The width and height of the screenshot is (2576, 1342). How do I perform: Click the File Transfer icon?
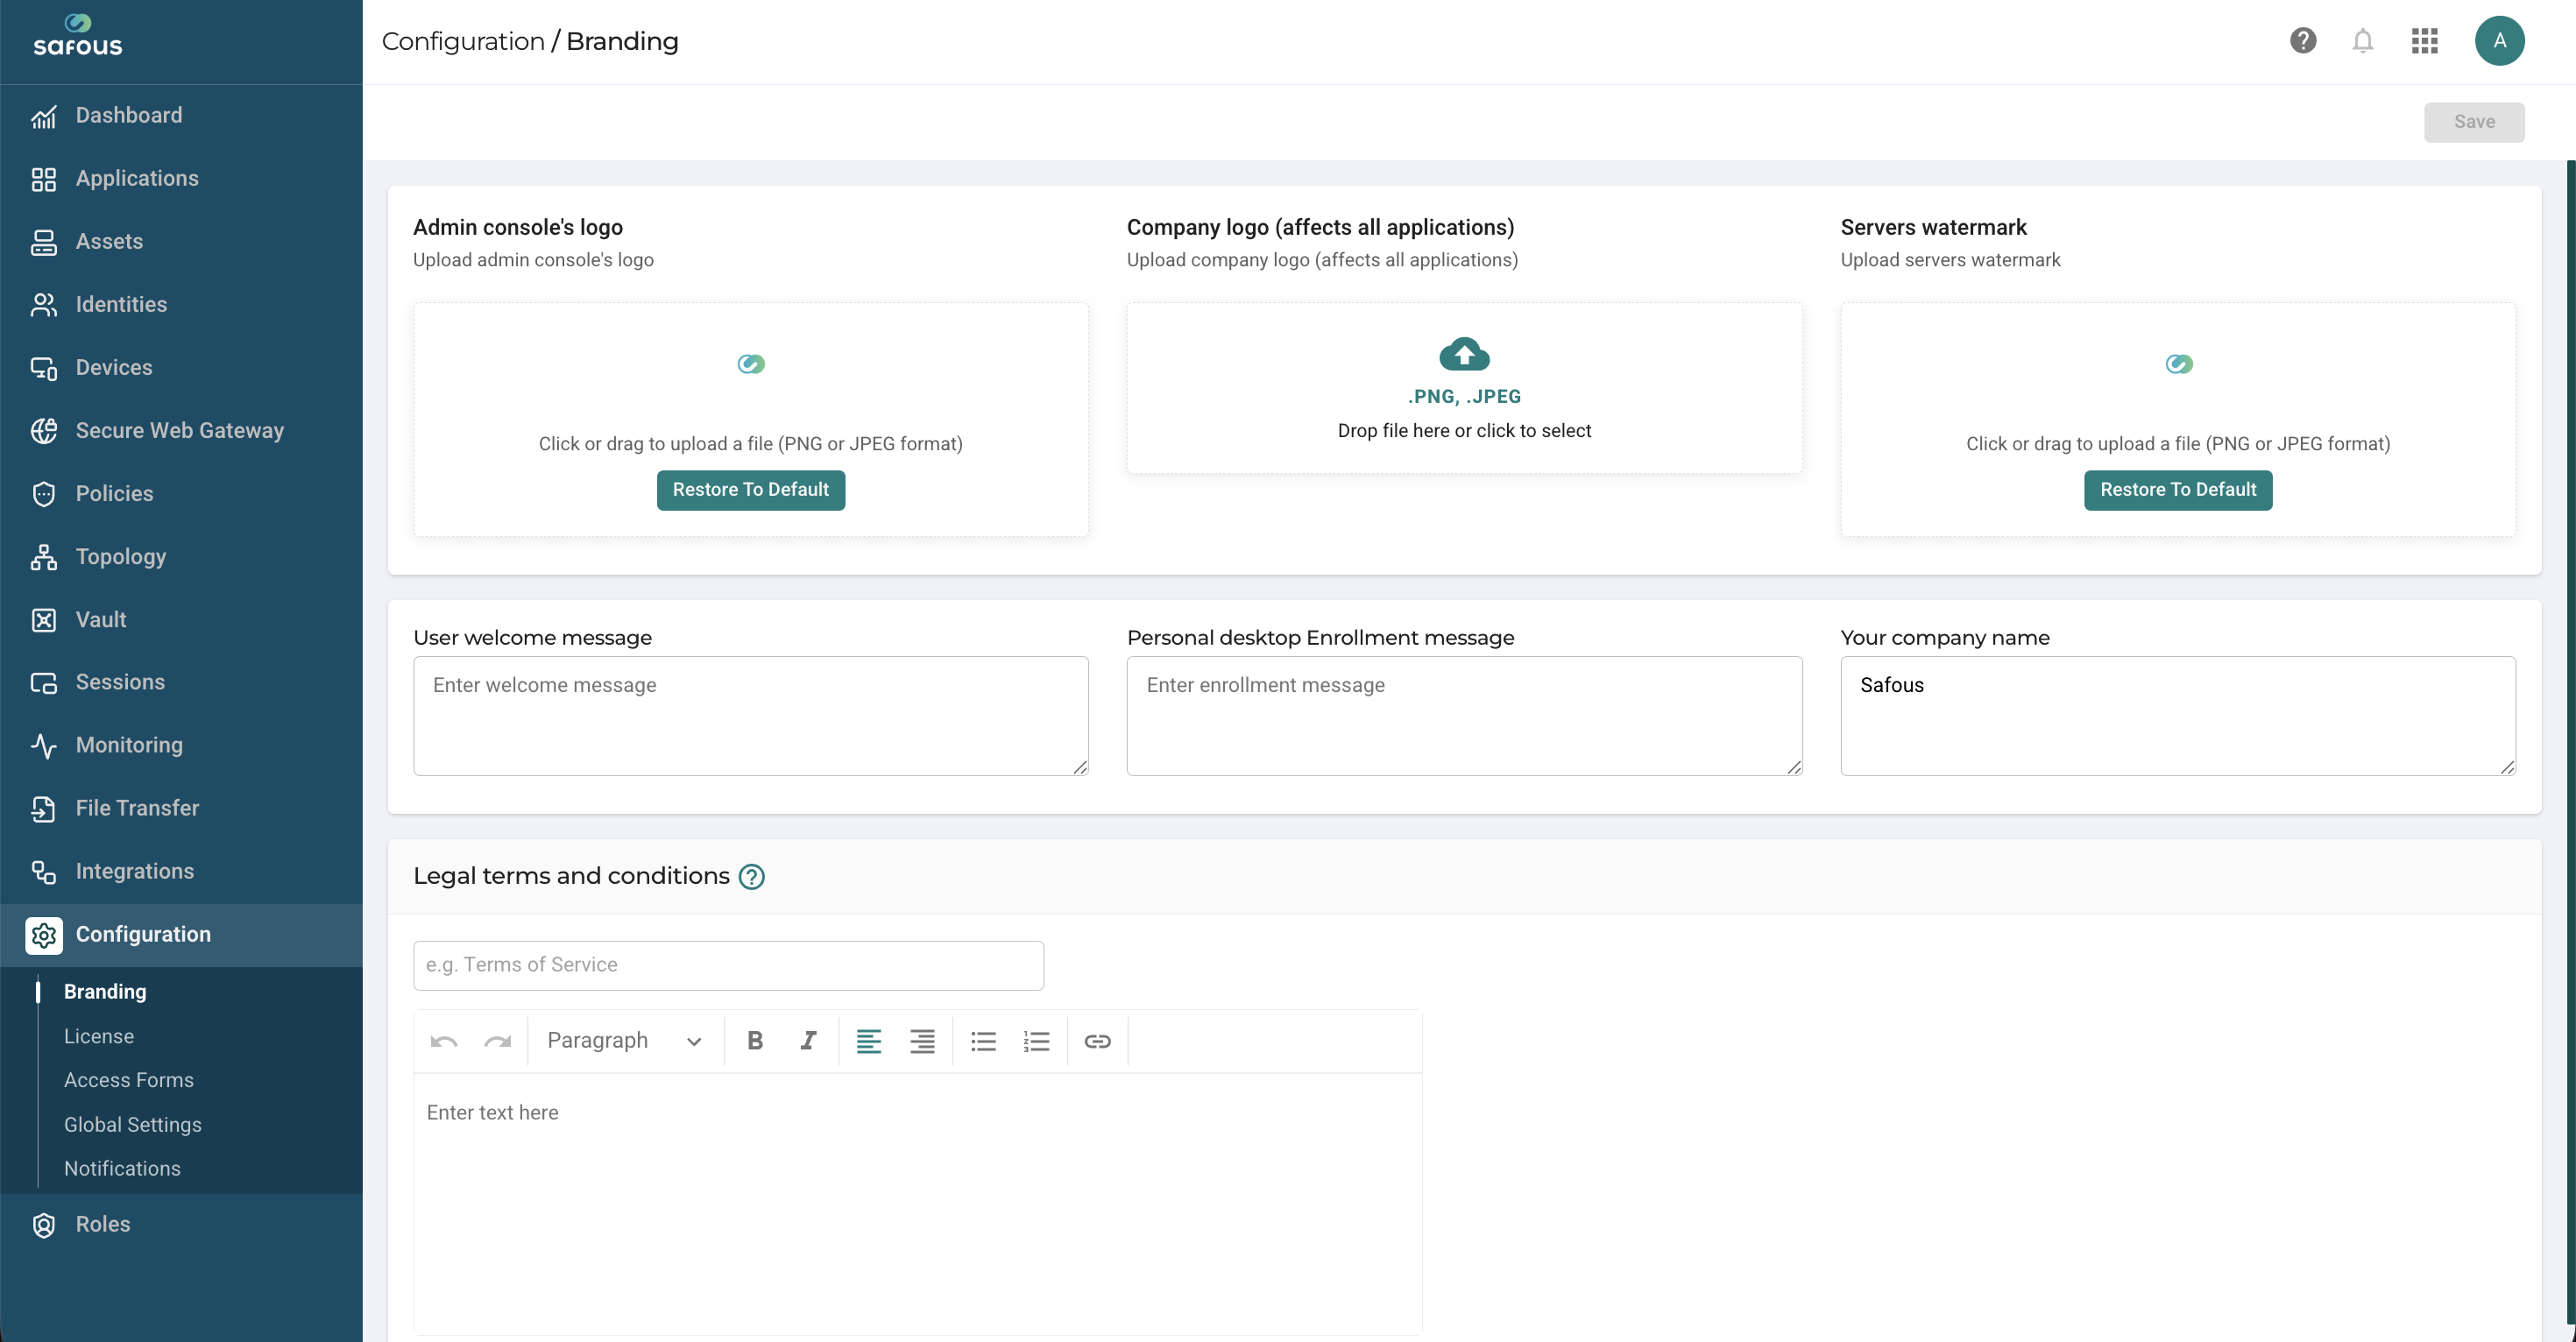pos(43,809)
